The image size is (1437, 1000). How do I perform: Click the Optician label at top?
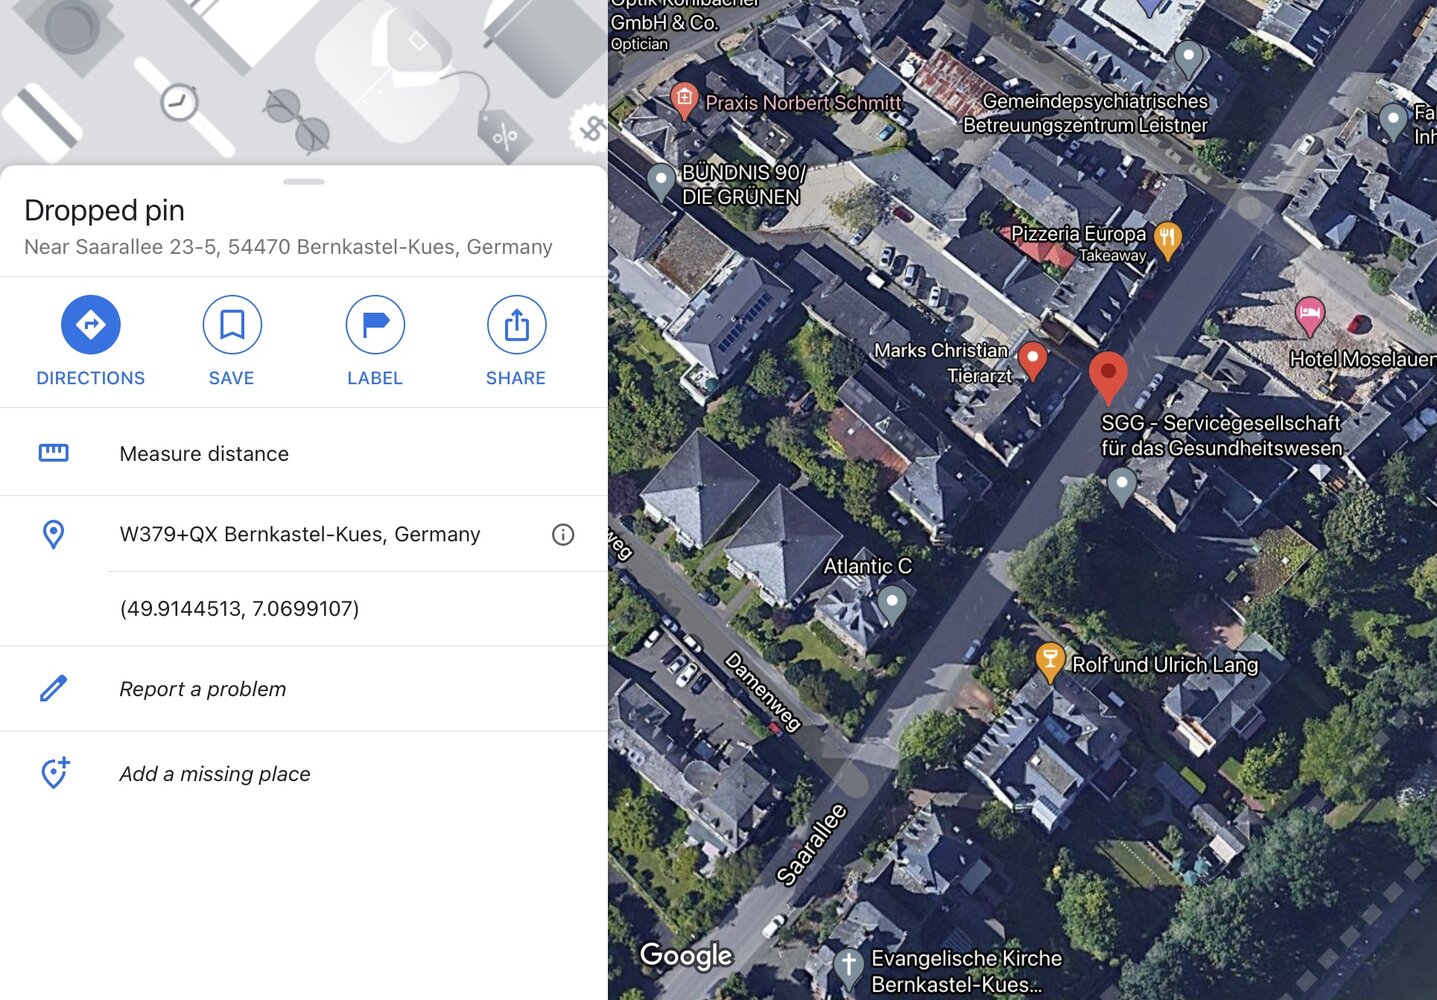[x=639, y=44]
